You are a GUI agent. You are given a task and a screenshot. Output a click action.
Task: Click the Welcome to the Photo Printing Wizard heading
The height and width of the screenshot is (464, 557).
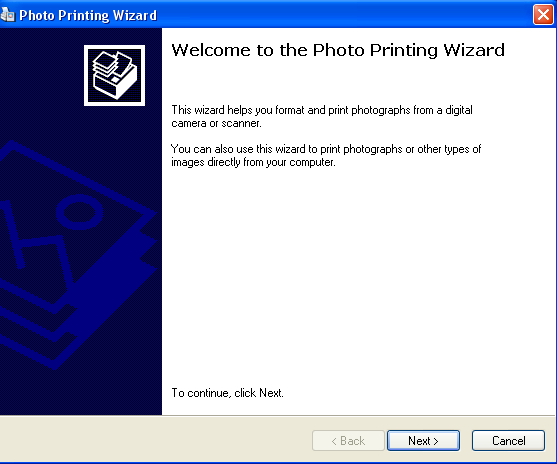[338, 50]
